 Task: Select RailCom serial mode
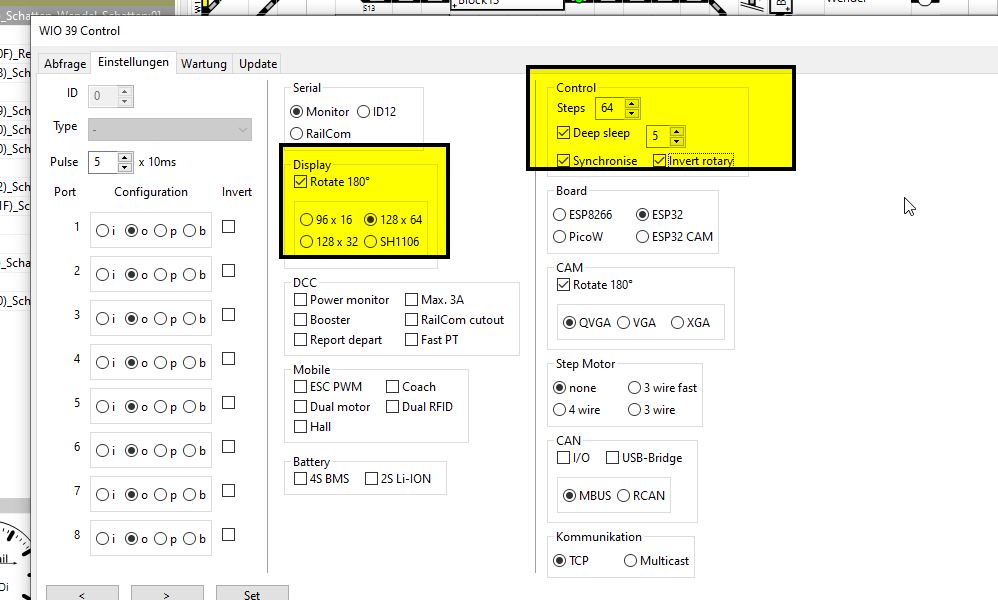(x=297, y=134)
